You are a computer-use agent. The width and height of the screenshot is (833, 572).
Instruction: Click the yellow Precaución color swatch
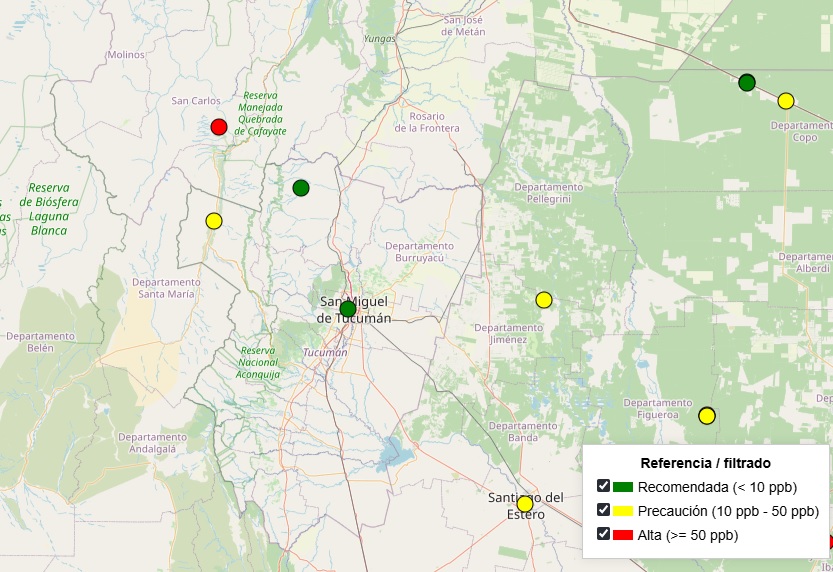coord(624,511)
